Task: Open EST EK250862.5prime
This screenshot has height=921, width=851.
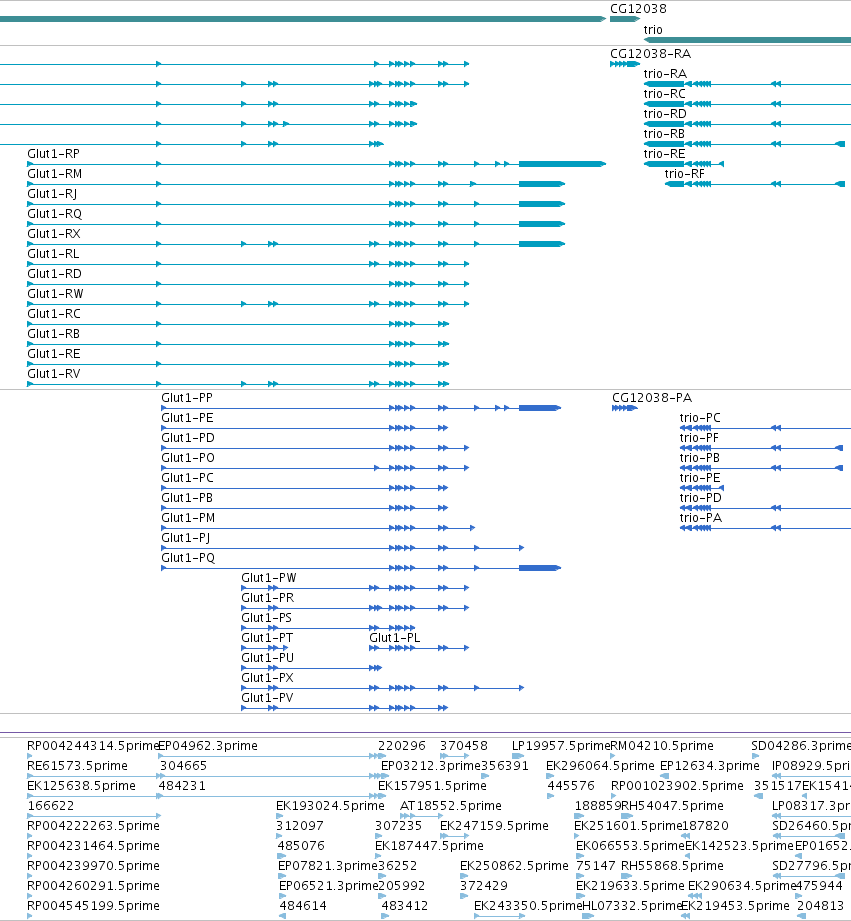Action: tap(514, 865)
